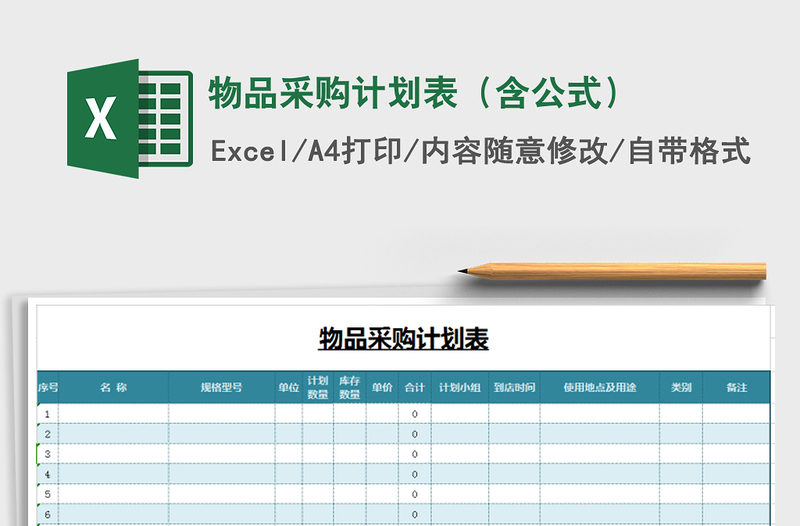The height and width of the screenshot is (526, 800).
Task: Click the 名称 input cell in row 1
Action: pyautogui.click(x=114, y=414)
